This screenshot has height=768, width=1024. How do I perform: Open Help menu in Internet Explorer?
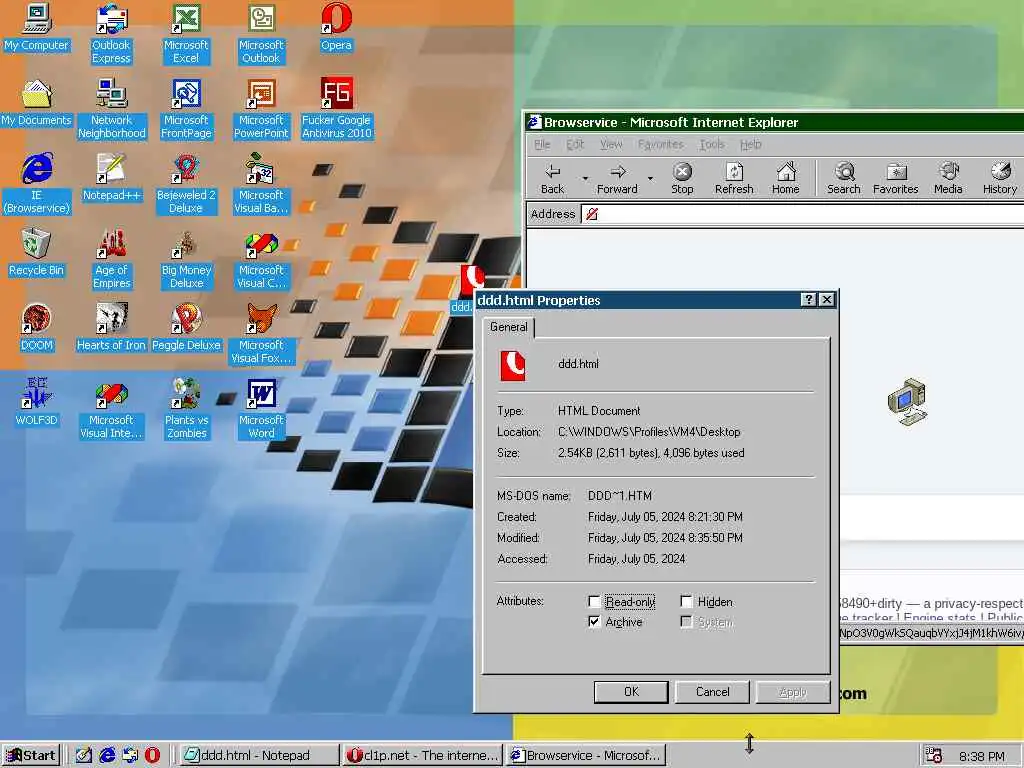750,144
